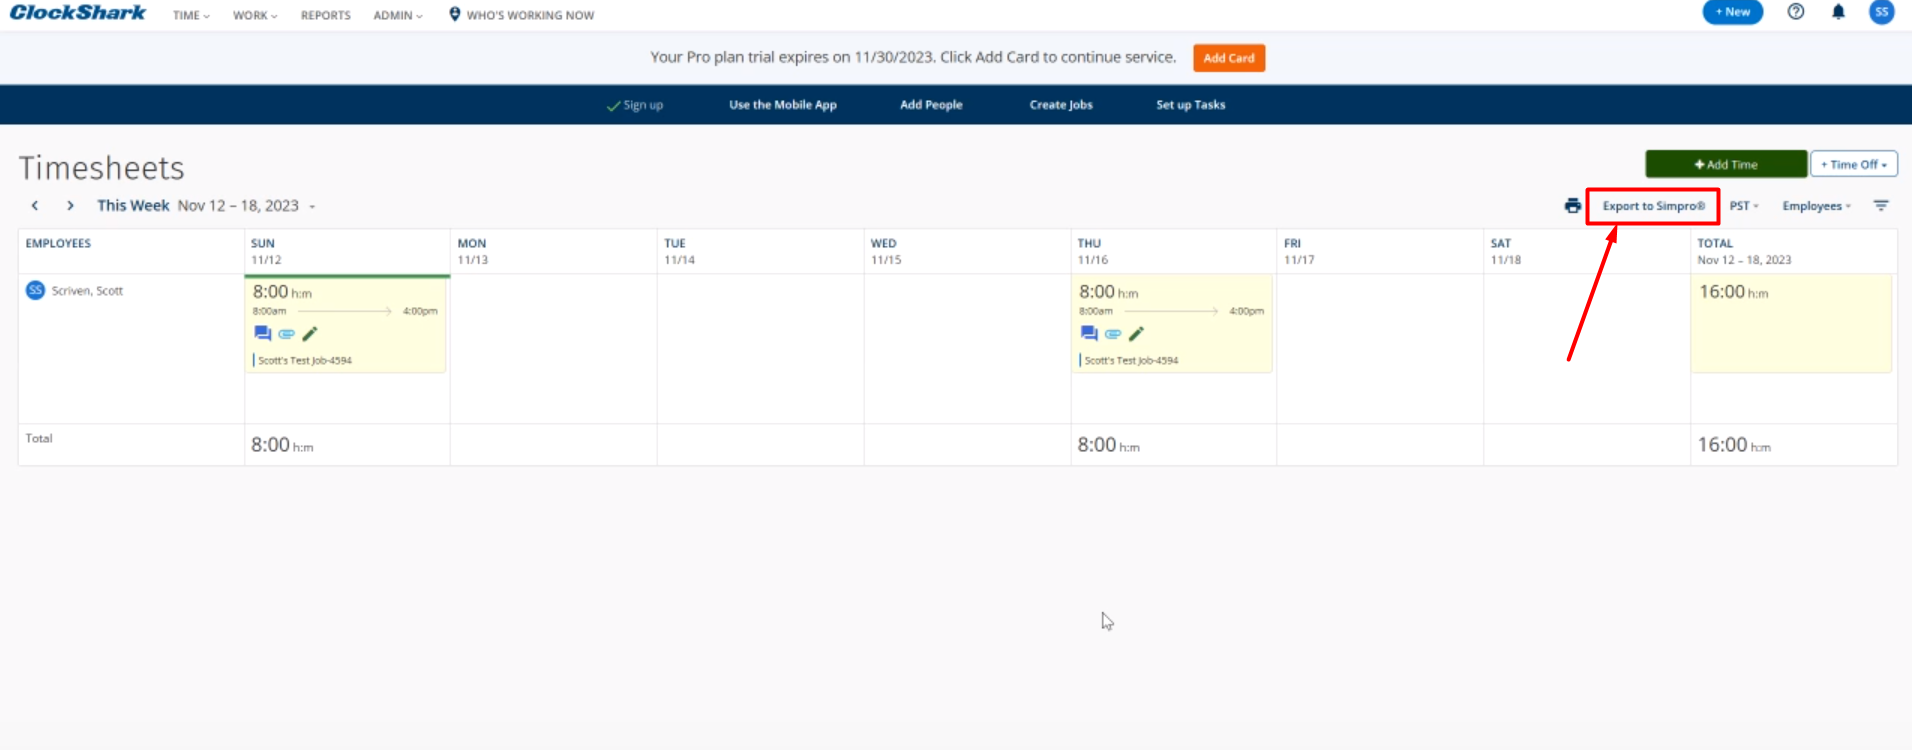This screenshot has width=1912, height=750.
Task: Go to previous week arrow
Action: point(35,206)
